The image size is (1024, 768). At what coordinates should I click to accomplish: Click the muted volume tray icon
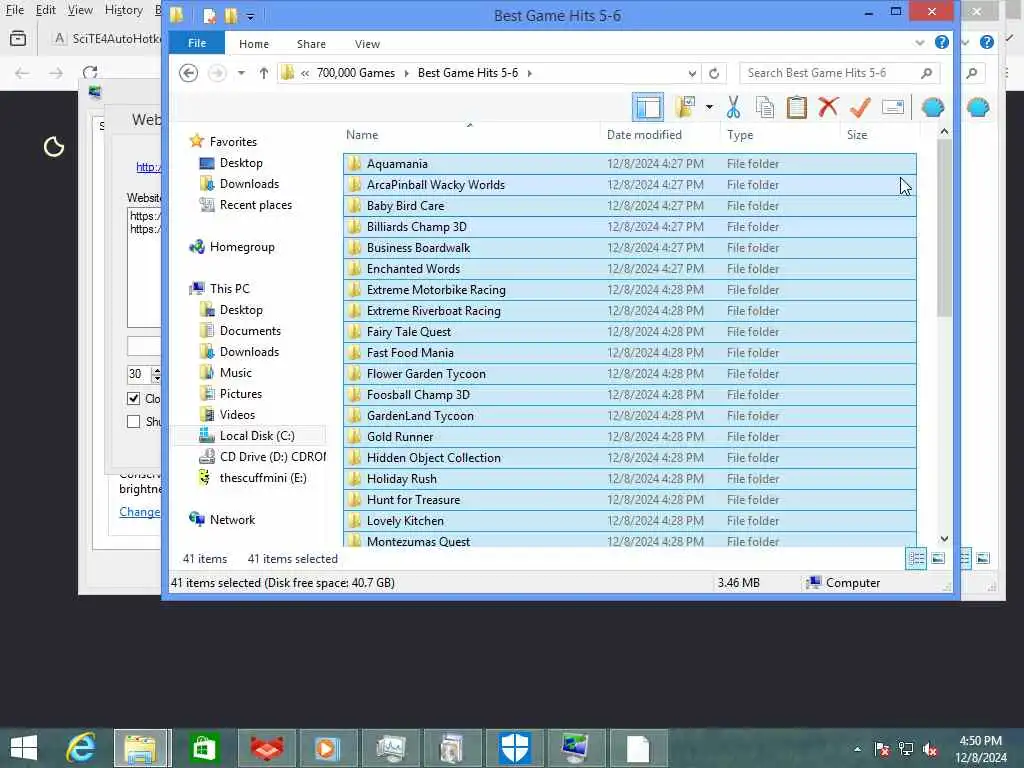pyautogui.click(x=930, y=749)
